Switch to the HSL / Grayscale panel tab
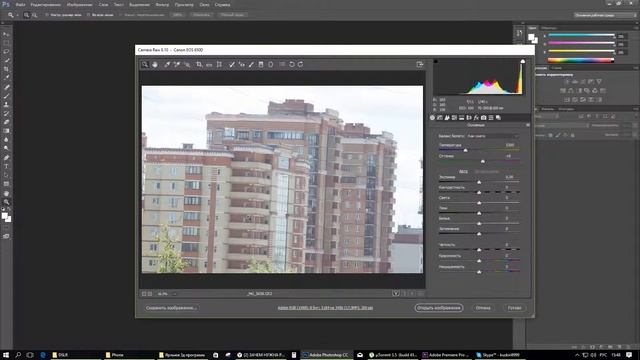This screenshot has width=640, height=360. point(455,118)
